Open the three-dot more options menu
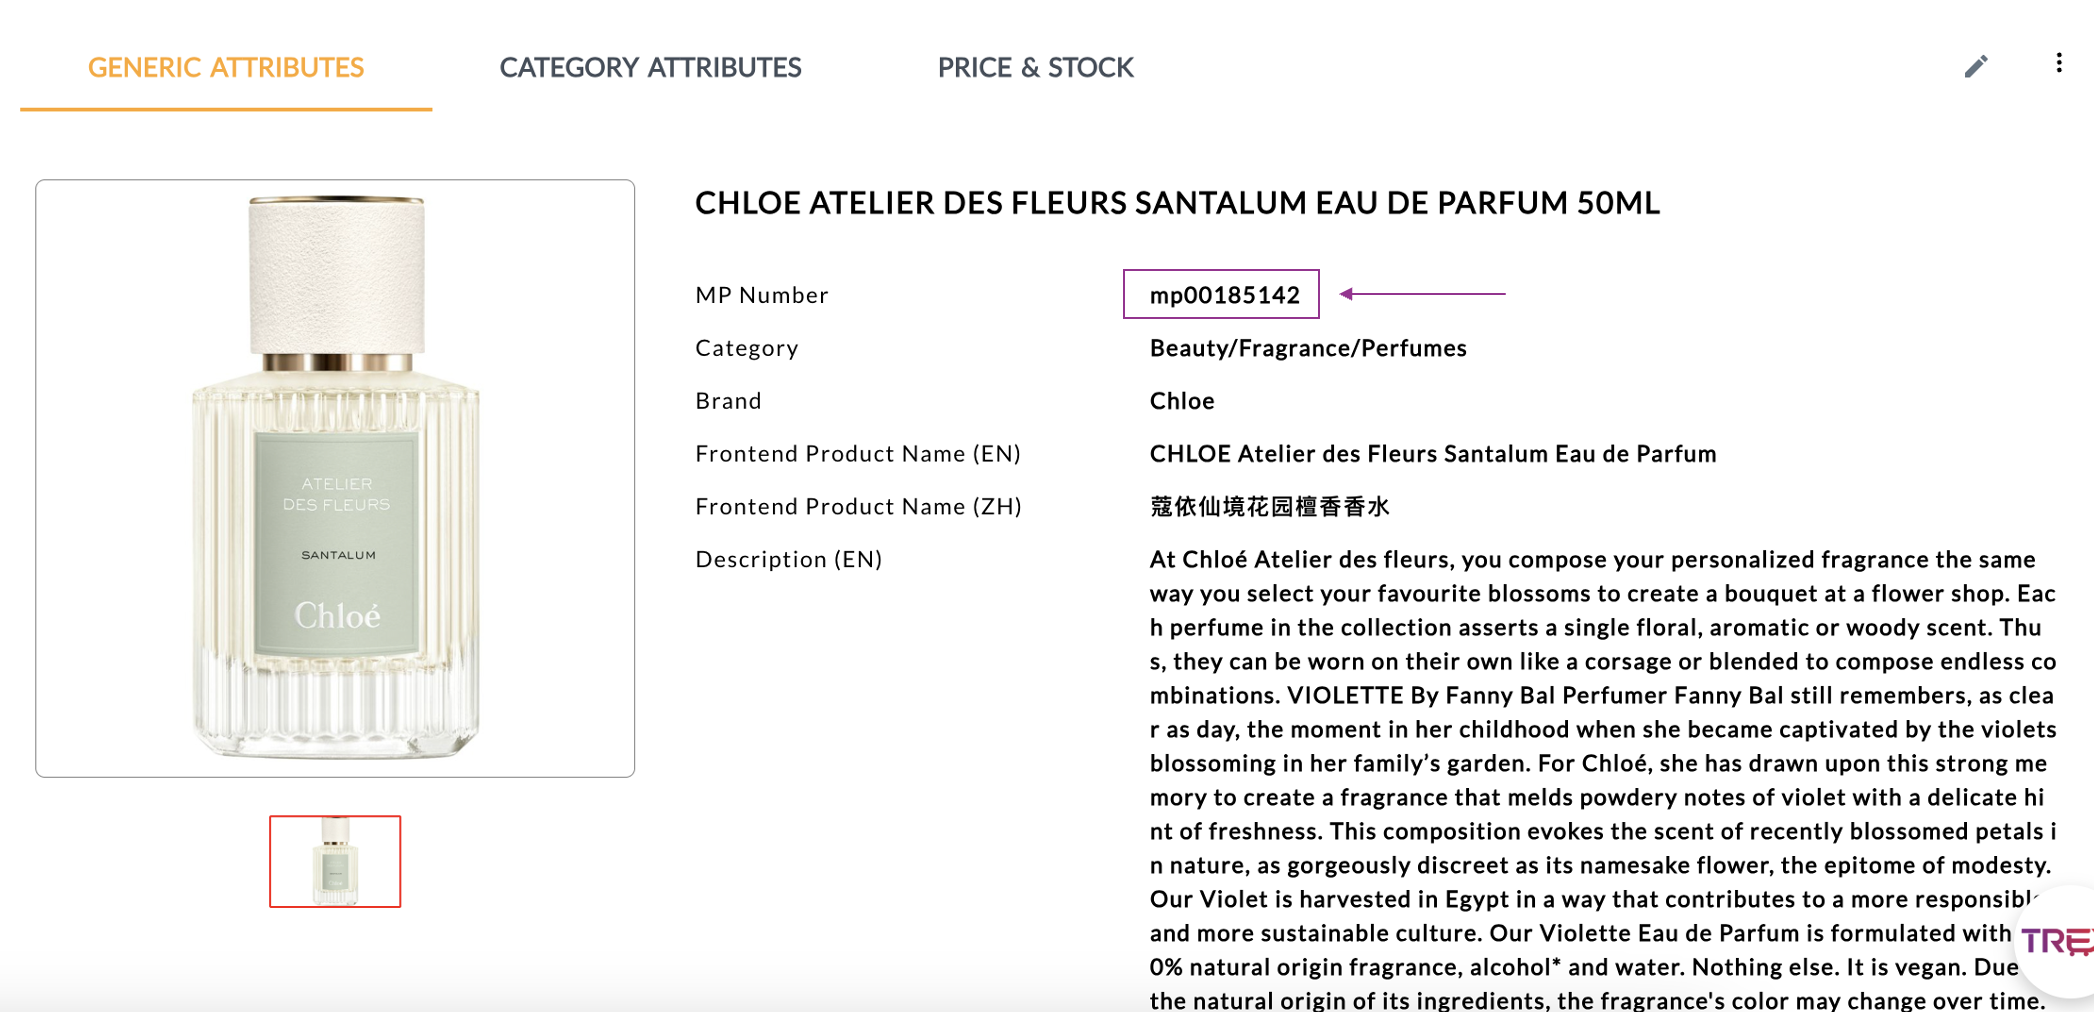The image size is (2094, 1012). tap(2058, 64)
